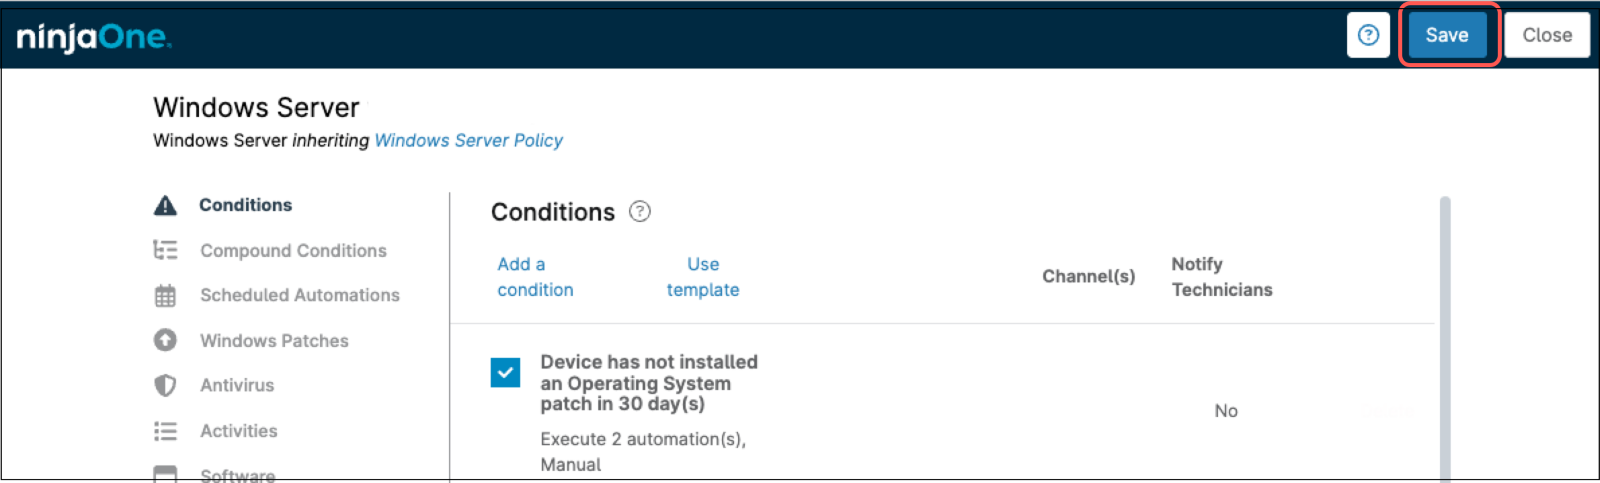Save the policy changes
Screen dimensions: 1600x483
(x=1446, y=35)
